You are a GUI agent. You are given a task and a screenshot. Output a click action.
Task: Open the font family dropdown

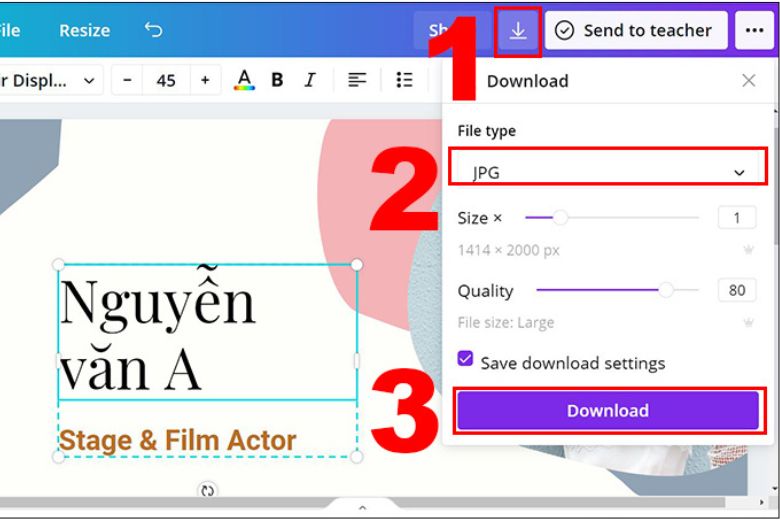[50, 80]
